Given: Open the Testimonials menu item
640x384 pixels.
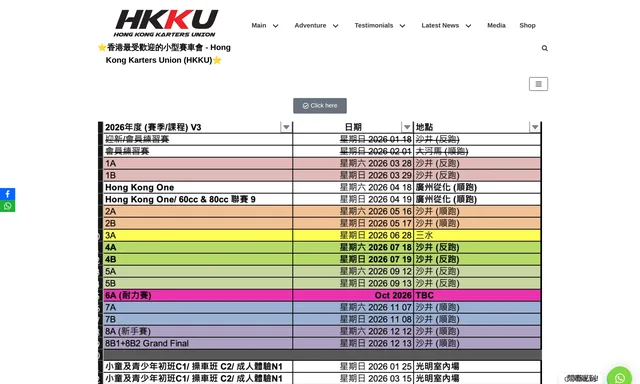Looking at the screenshot, I should click(373, 25).
